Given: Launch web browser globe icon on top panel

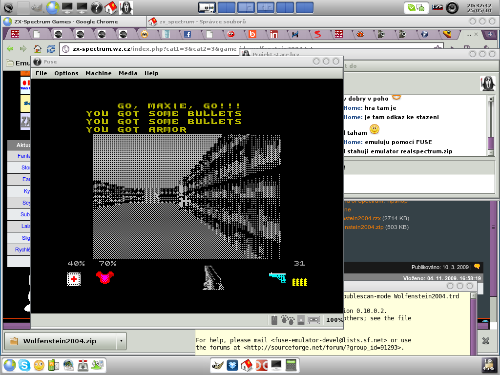Looking at the screenshot, I should [x=52, y=7].
